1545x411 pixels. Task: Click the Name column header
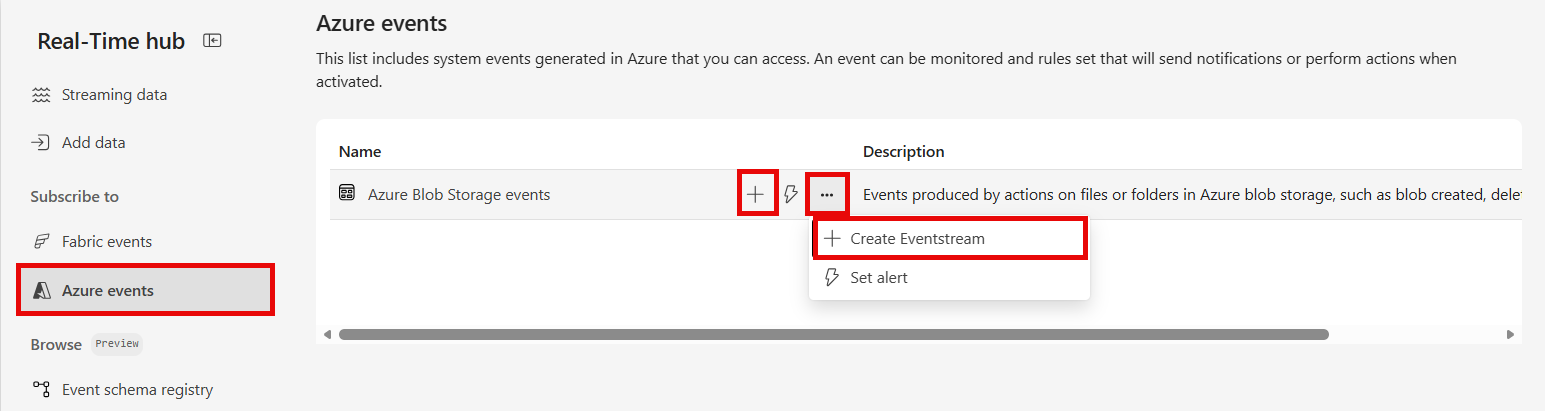[x=360, y=152]
